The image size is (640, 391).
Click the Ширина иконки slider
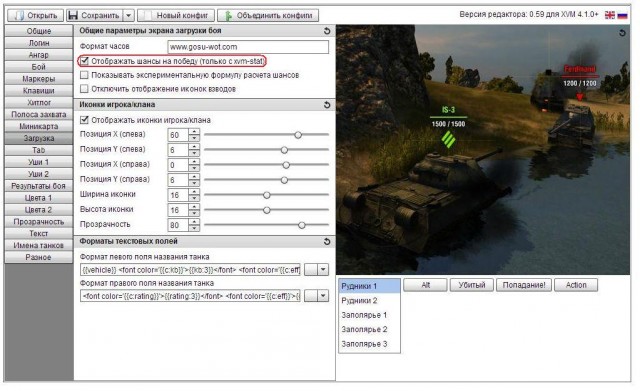click(267, 195)
